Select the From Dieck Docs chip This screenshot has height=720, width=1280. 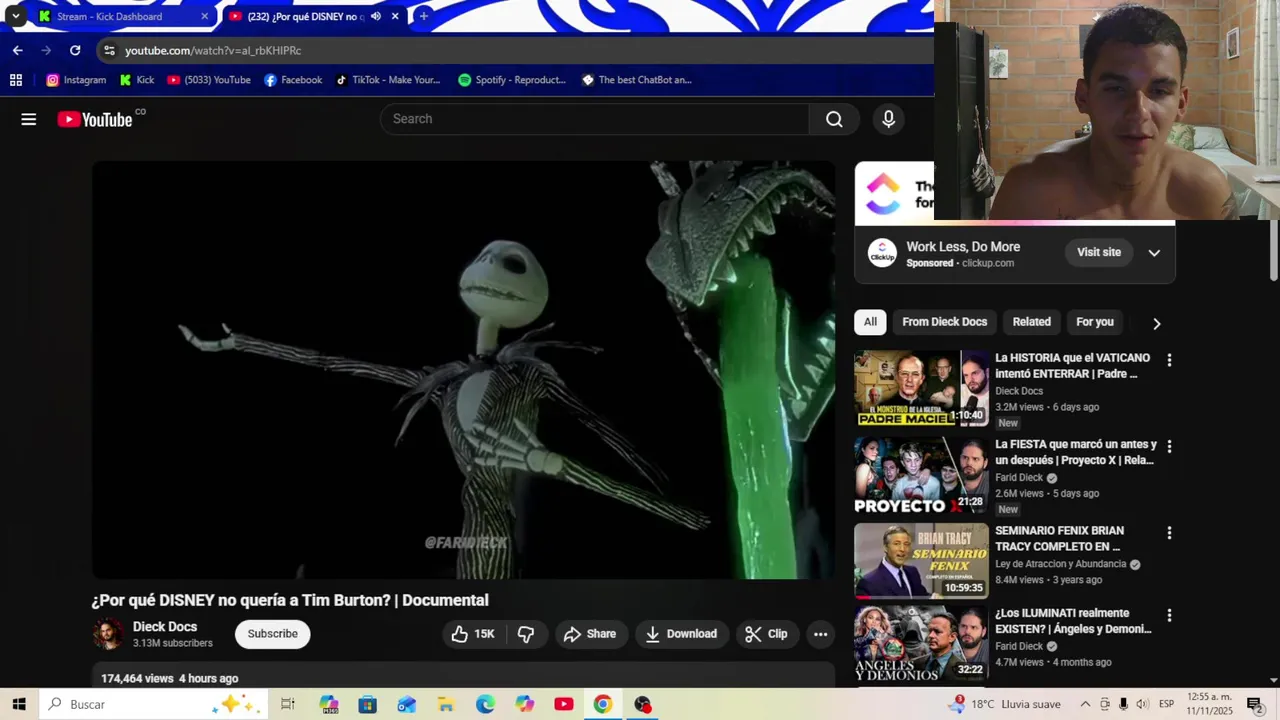(x=944, y=322)
